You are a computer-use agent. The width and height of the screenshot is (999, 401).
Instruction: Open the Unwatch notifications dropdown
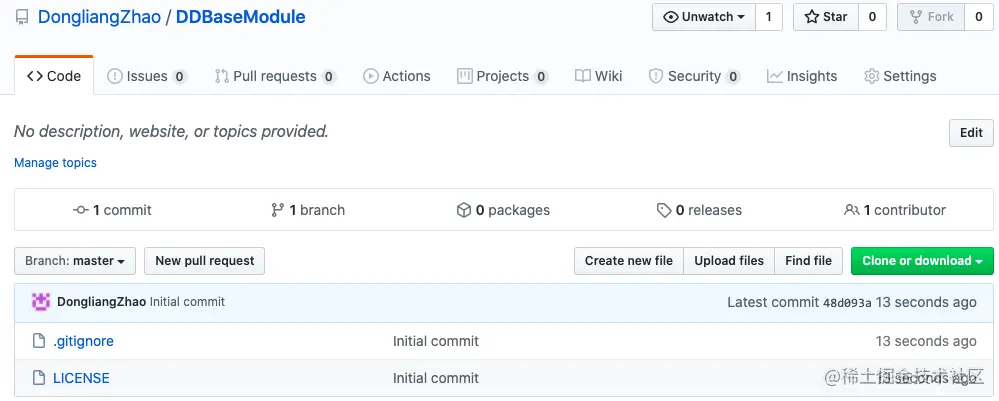[x=704, y=17]
